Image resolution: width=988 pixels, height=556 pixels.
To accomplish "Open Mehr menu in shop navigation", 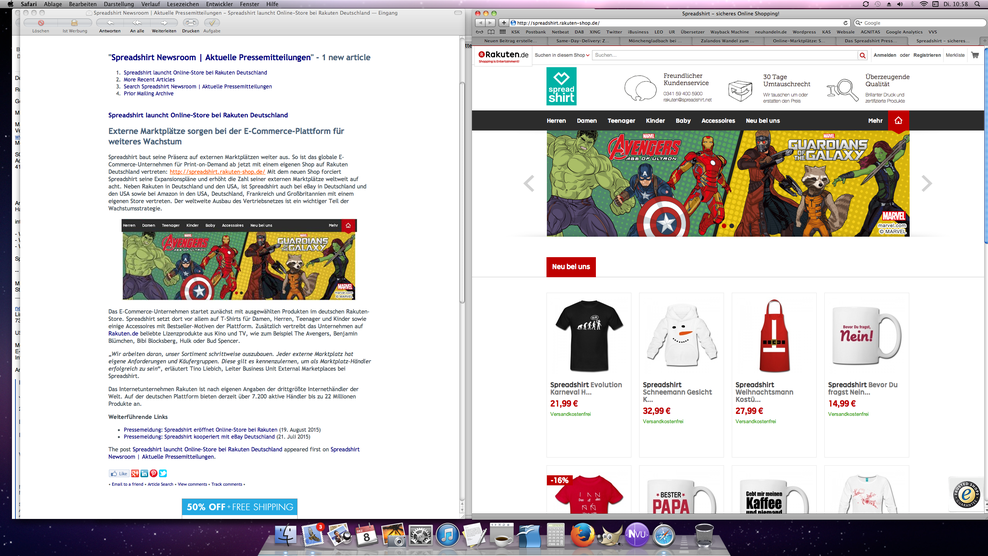I will (875, 120).
